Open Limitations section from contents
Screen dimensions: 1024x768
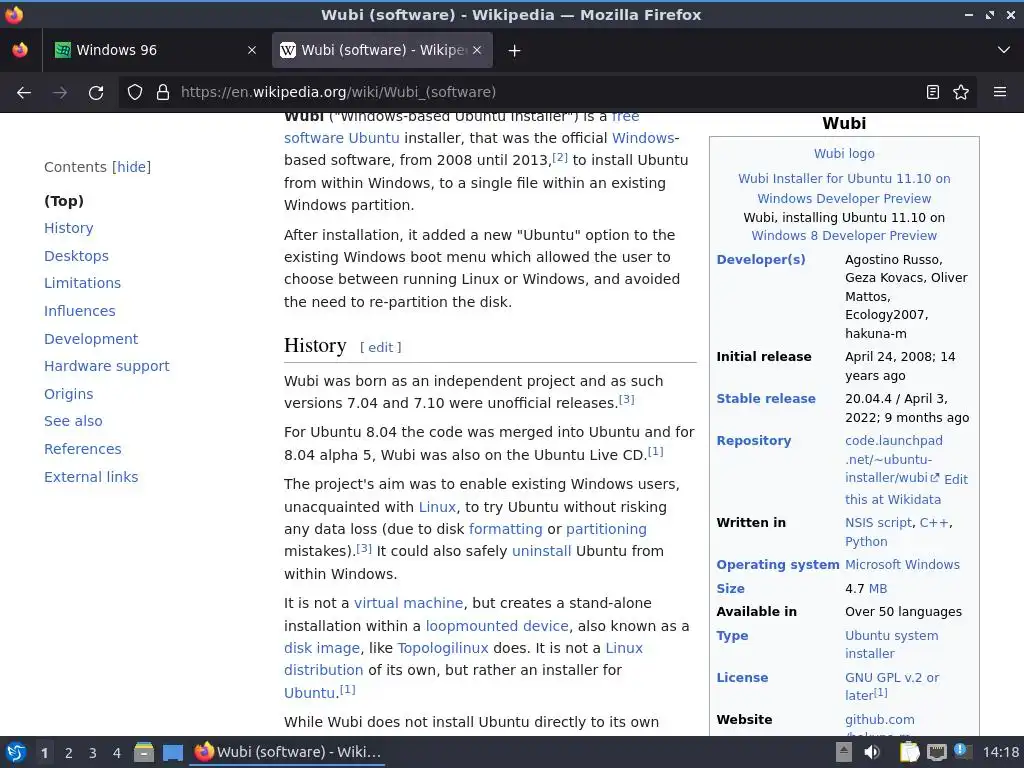pyautogui.click(x=82, y=283)
